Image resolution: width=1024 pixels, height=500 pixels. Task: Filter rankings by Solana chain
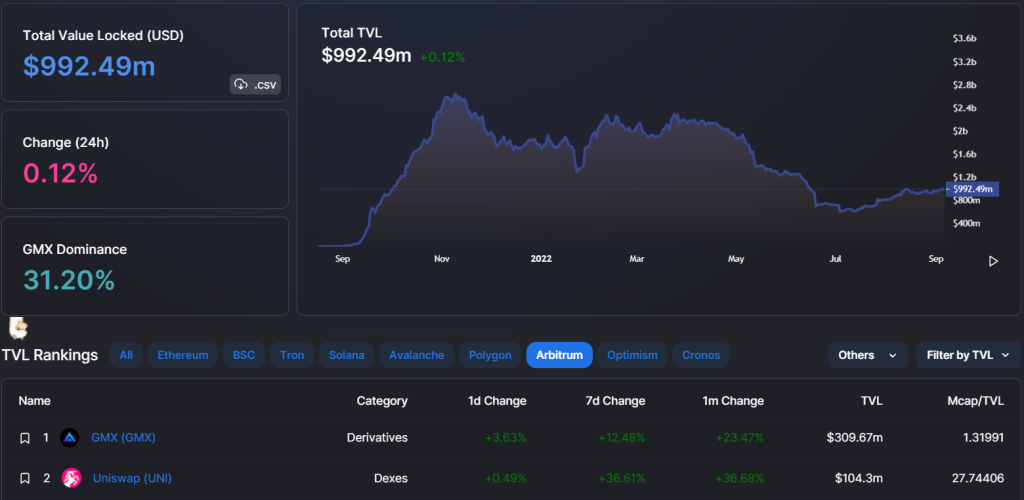pos(346,355)
